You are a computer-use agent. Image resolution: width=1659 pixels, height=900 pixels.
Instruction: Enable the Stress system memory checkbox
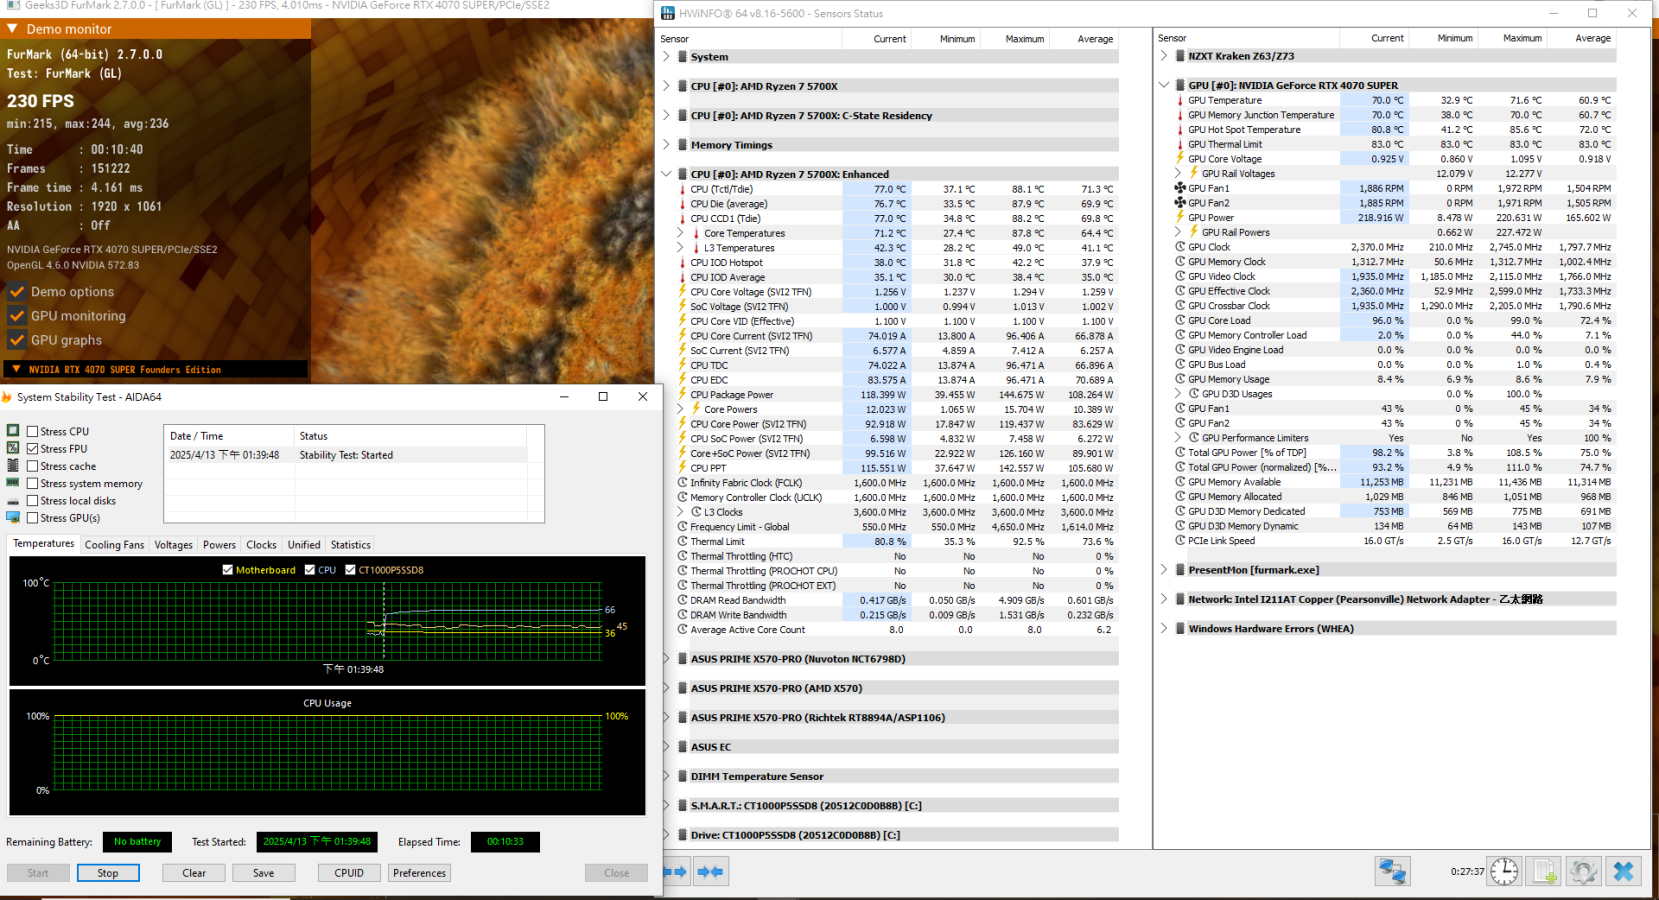[33, 484]
